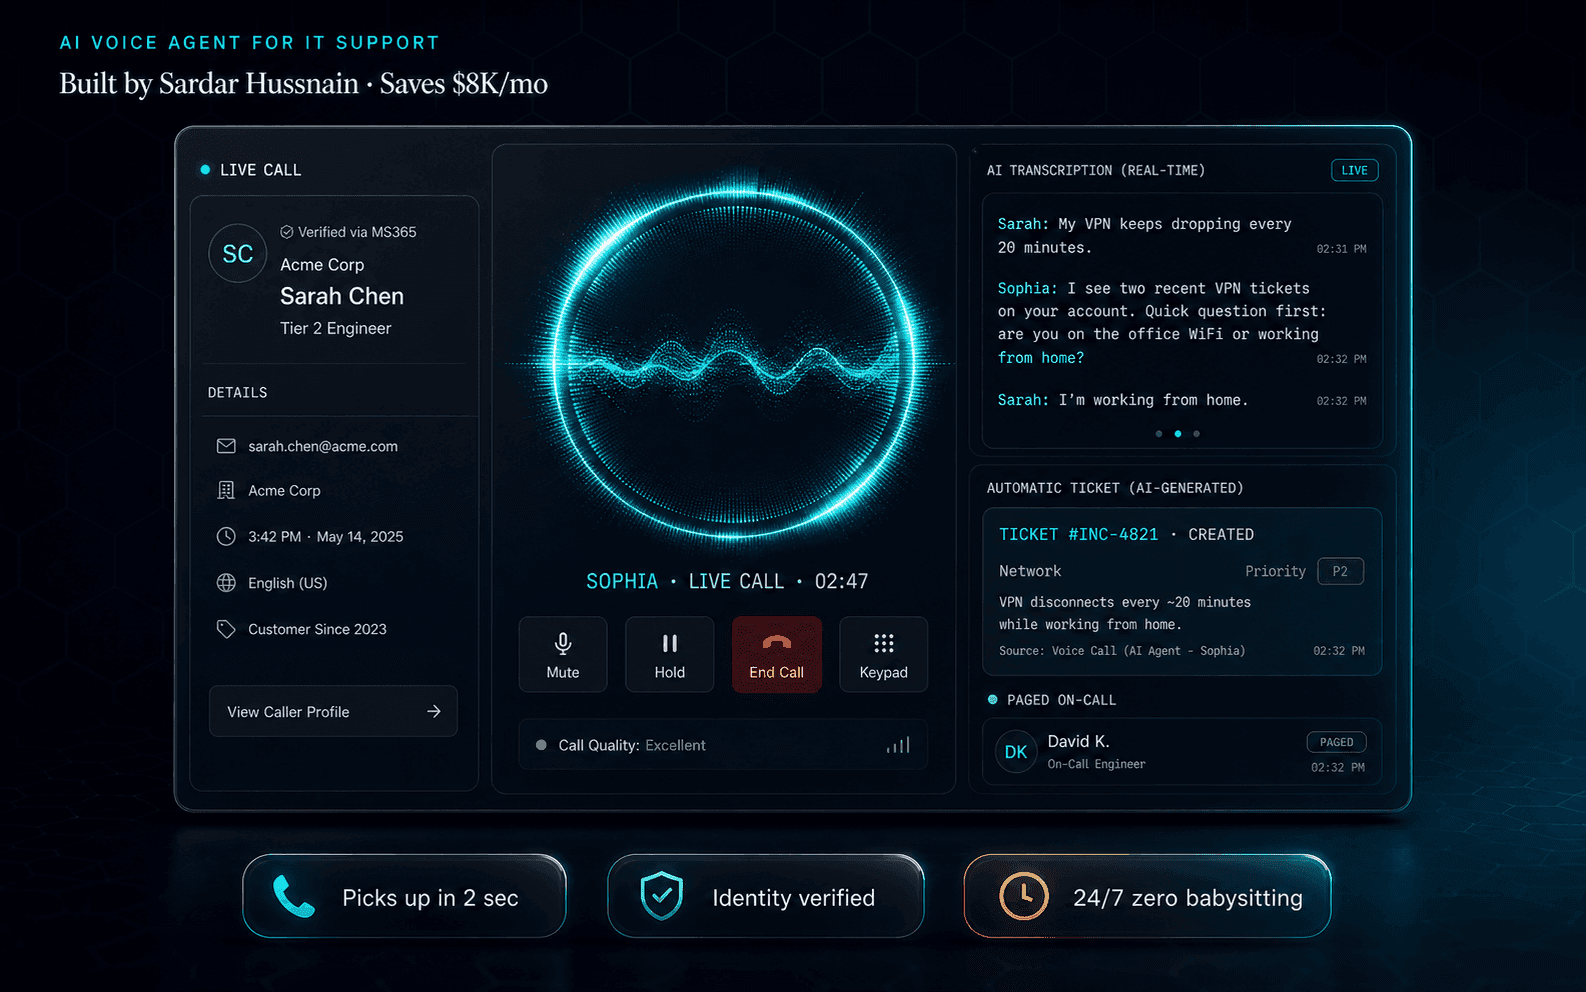
Task: Click the 02:47 call timer
Action: pos(842,581)
